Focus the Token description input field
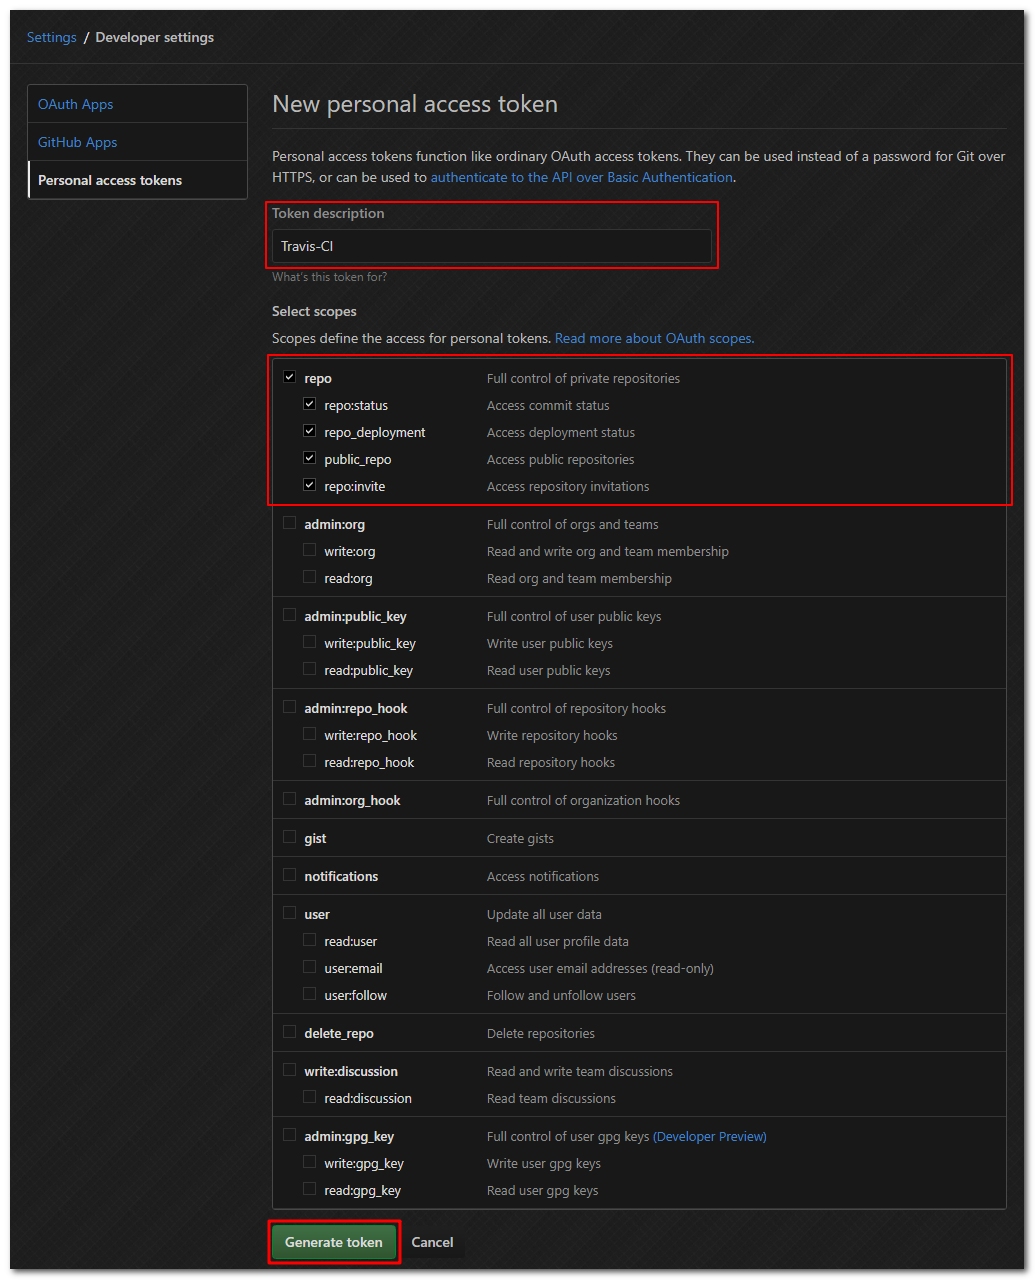1035x1280 pixels. pyautogui.click(x=491, y=246)
